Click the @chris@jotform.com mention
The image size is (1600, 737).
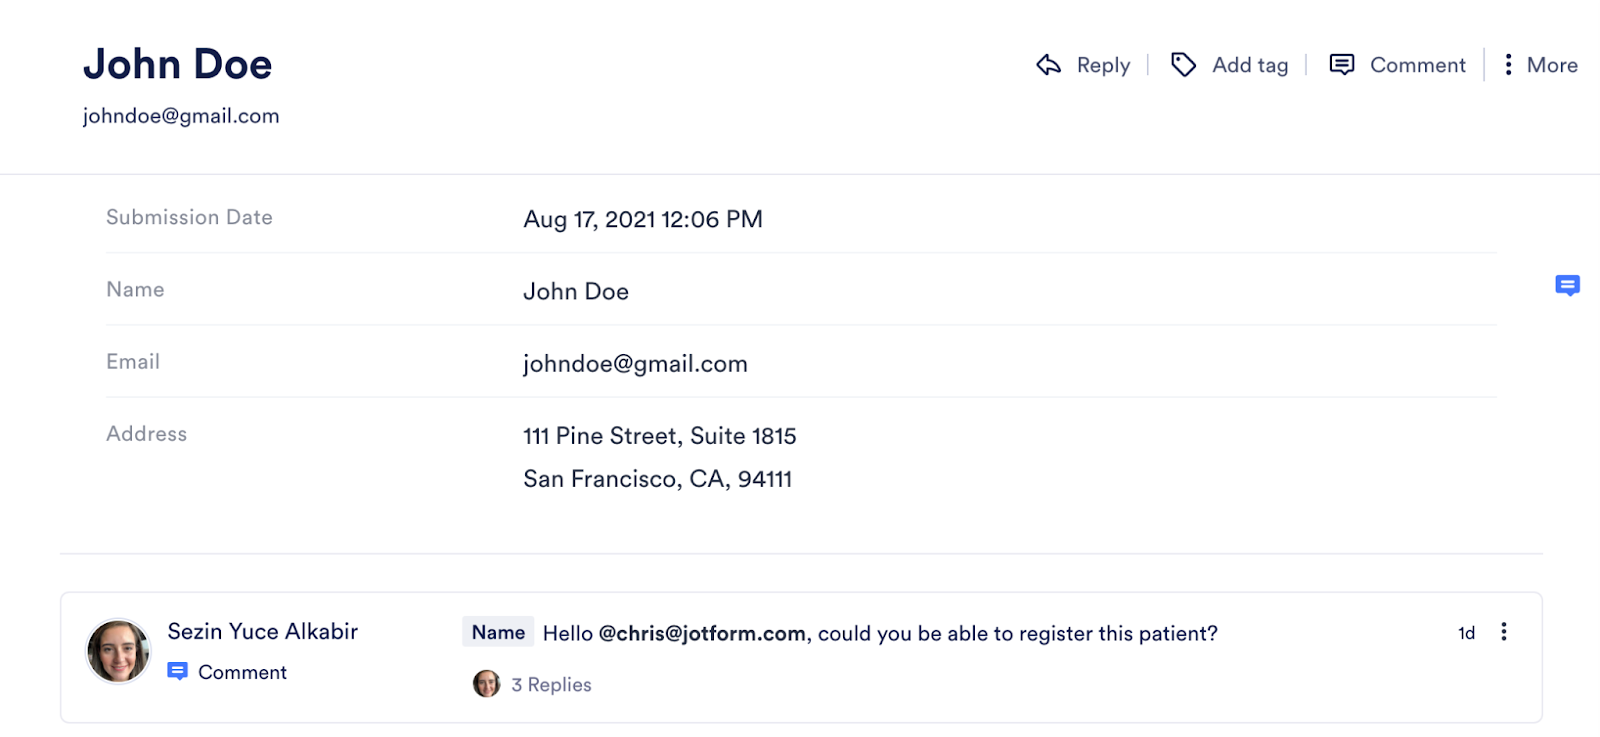coord(702,633)
